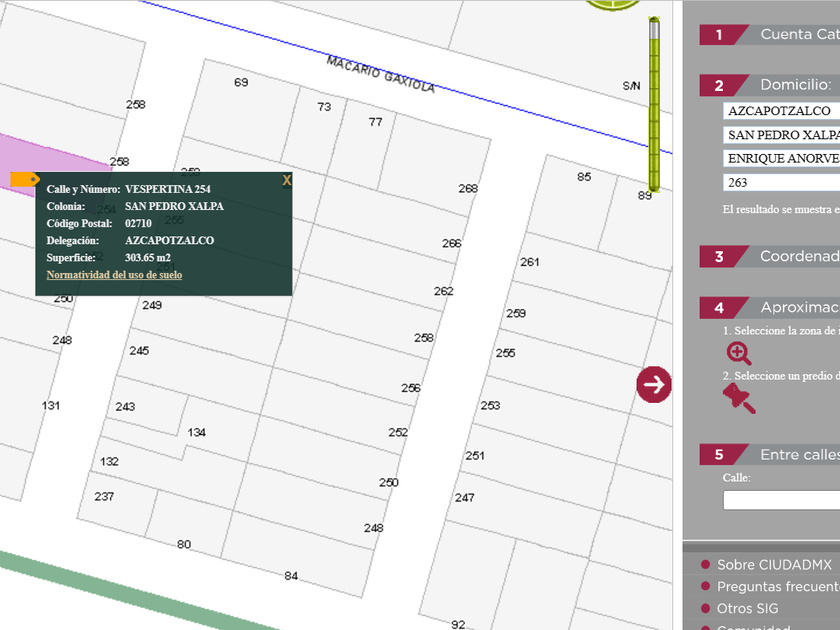Expand the Aproximación section header
The width and height of the screenshot is (840, 630).
(798, 308)
